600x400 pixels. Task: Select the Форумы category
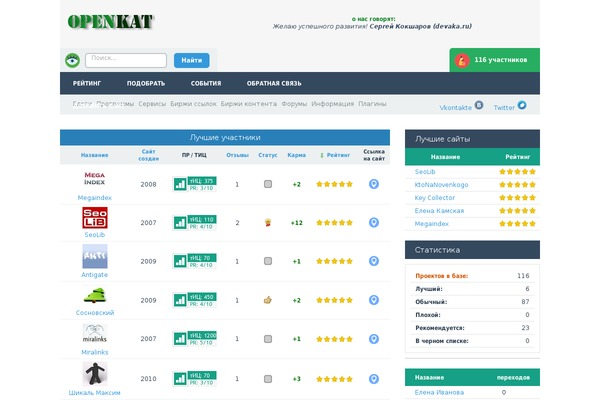pos(294,104)
